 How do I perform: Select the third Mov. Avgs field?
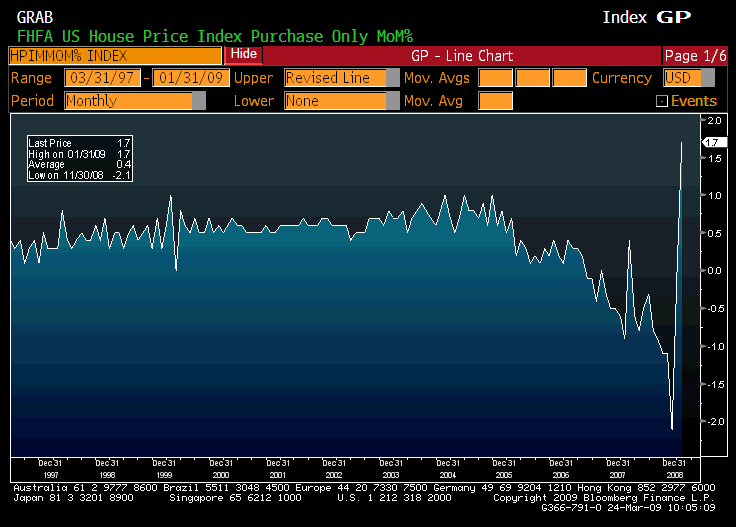569,78
